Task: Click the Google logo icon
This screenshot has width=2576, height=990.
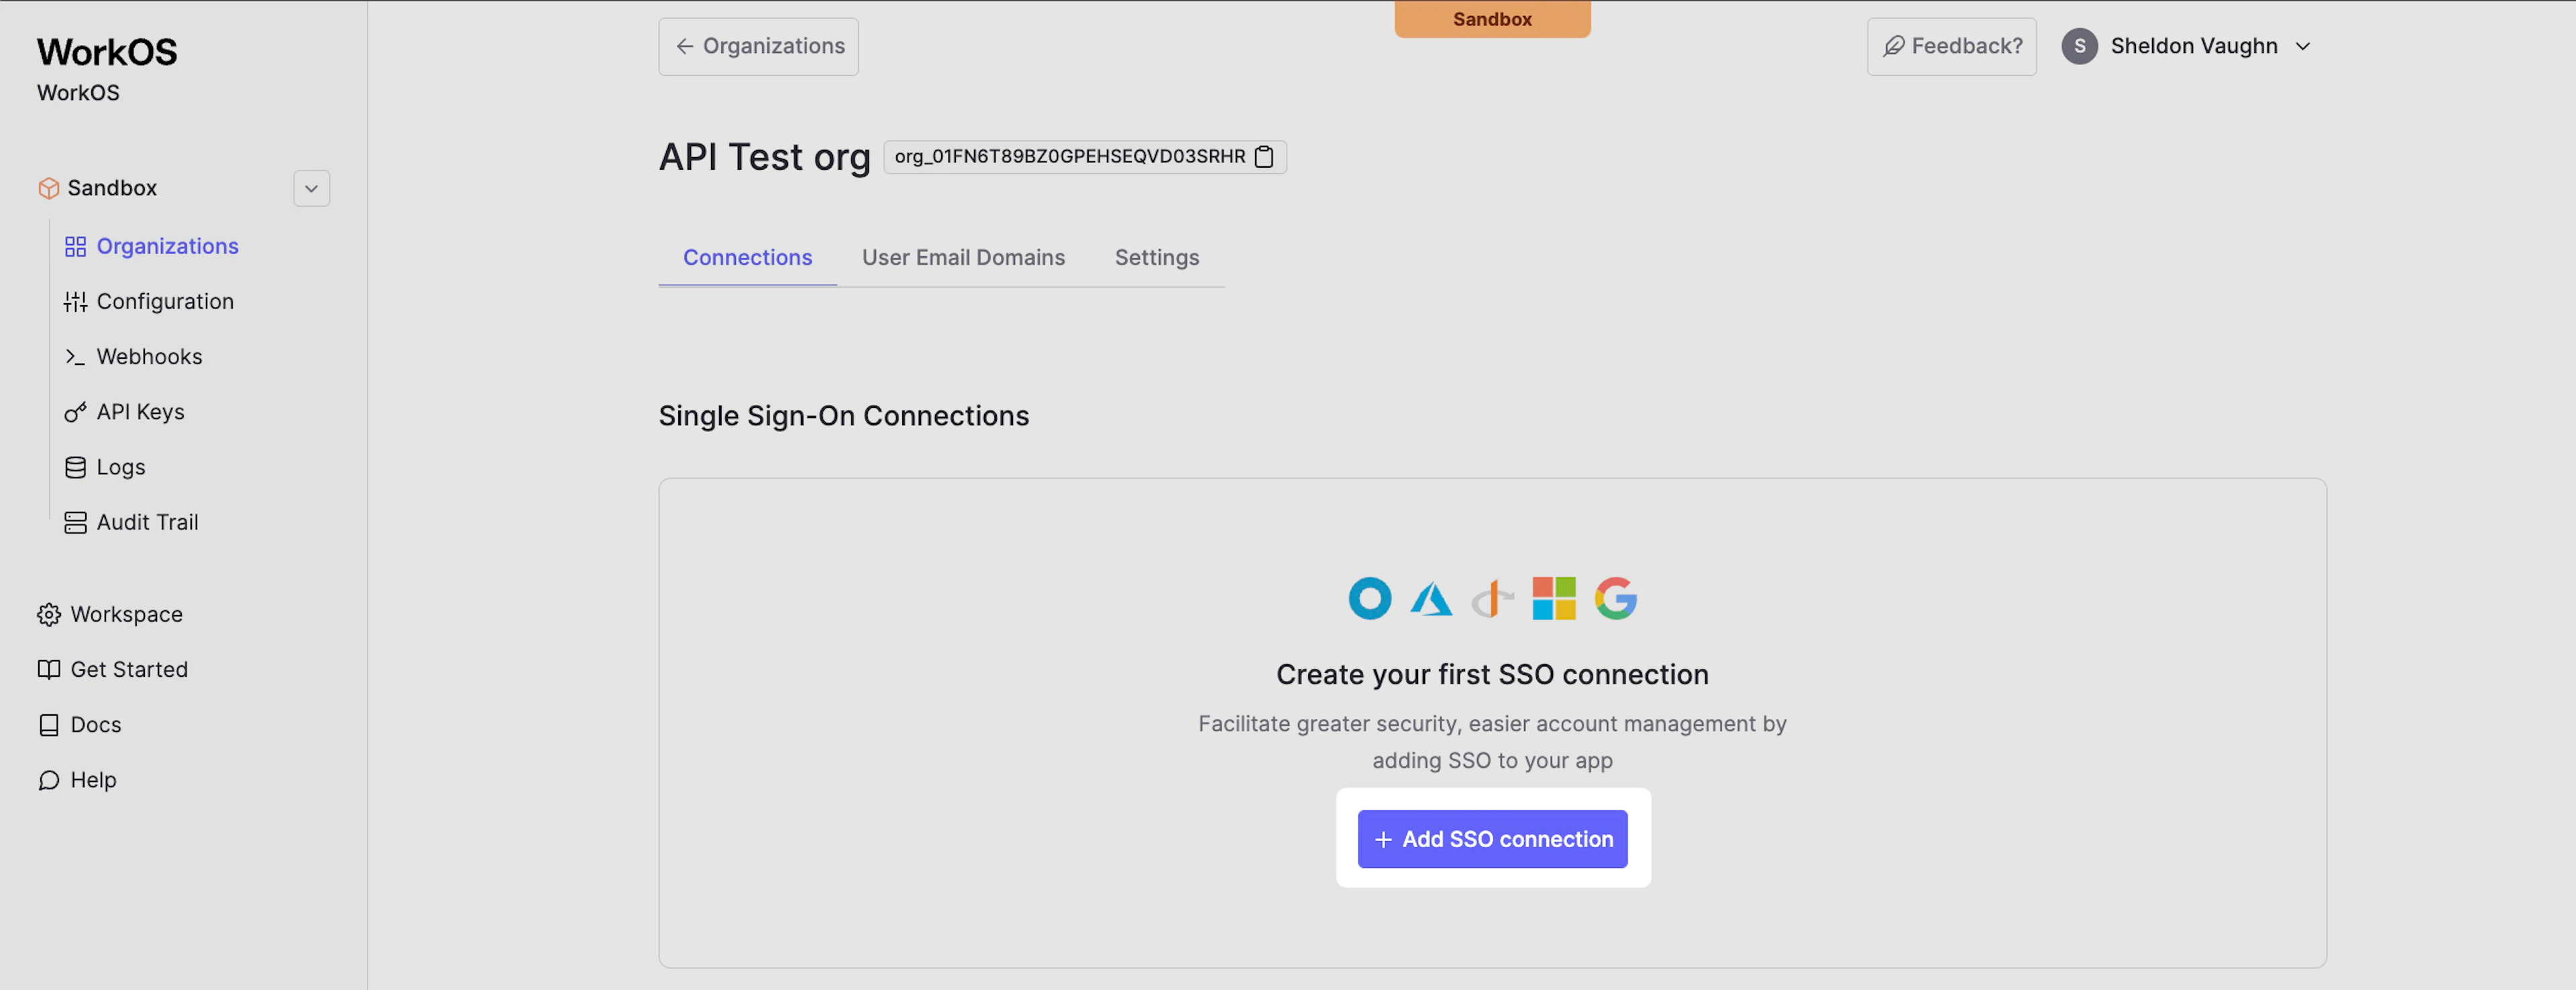Action: [x=1615, y=598]
